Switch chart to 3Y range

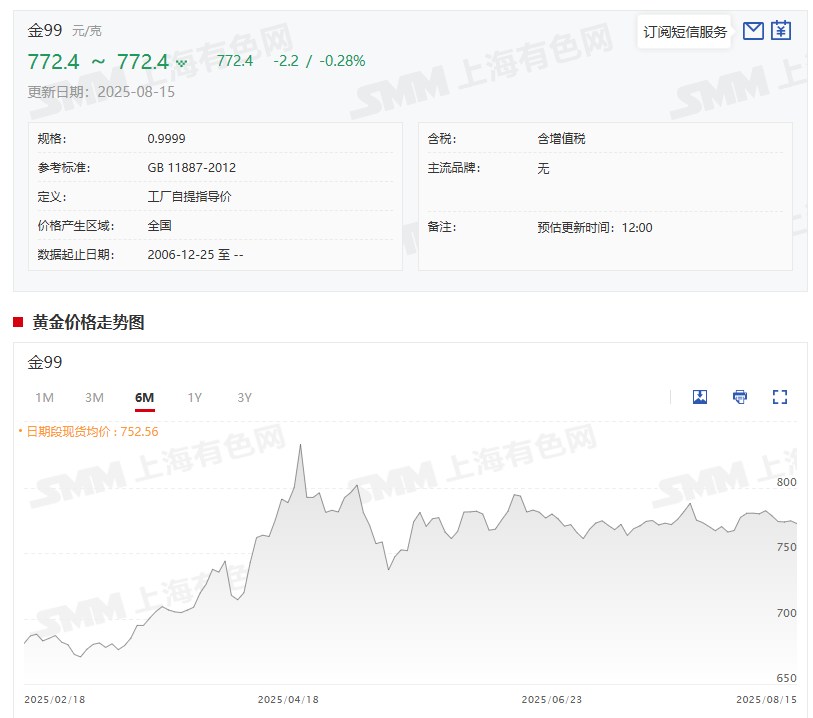coord(244,398)
